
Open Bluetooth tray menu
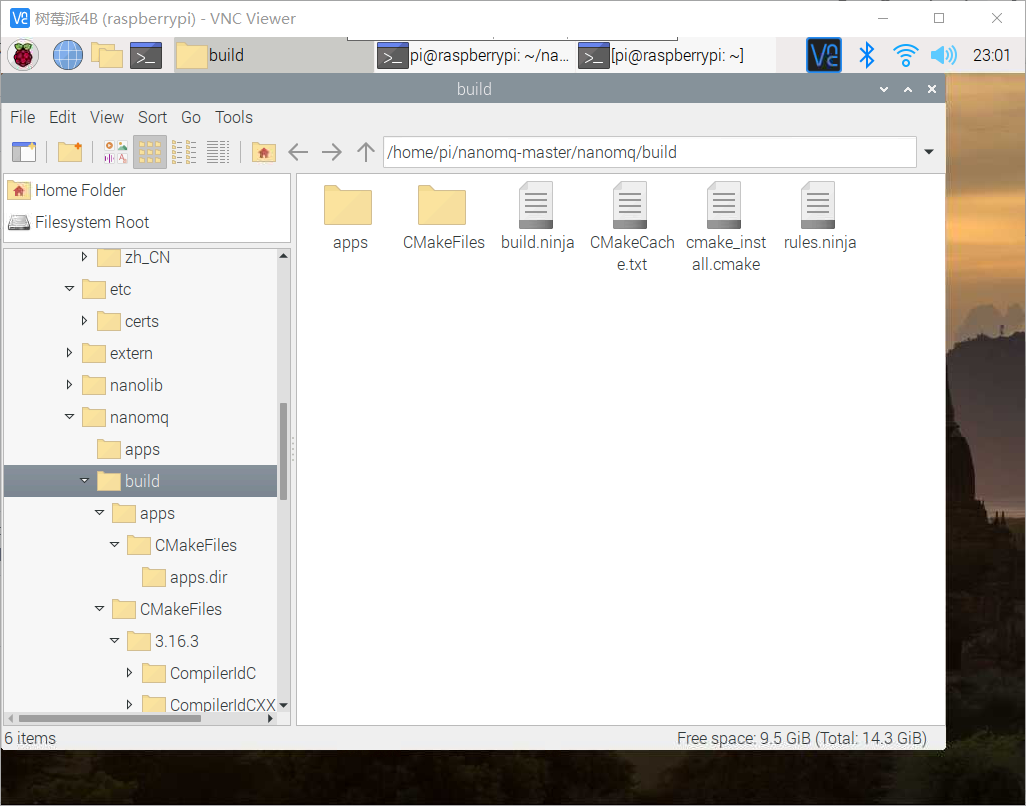point(866,55)
